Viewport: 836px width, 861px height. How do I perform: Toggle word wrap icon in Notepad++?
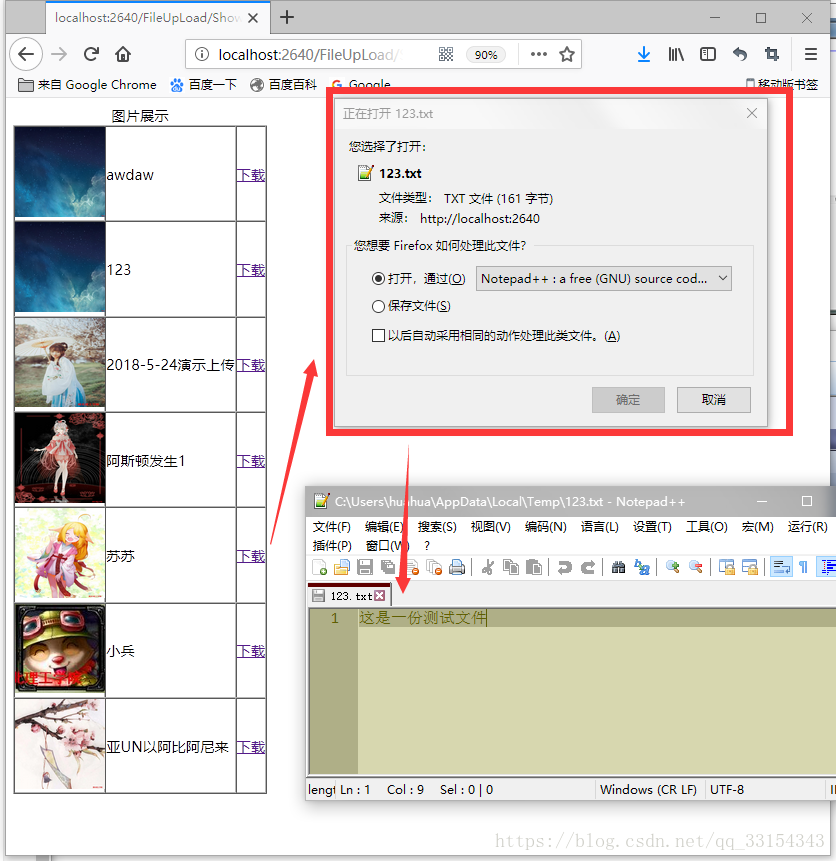tap(781, 567)
